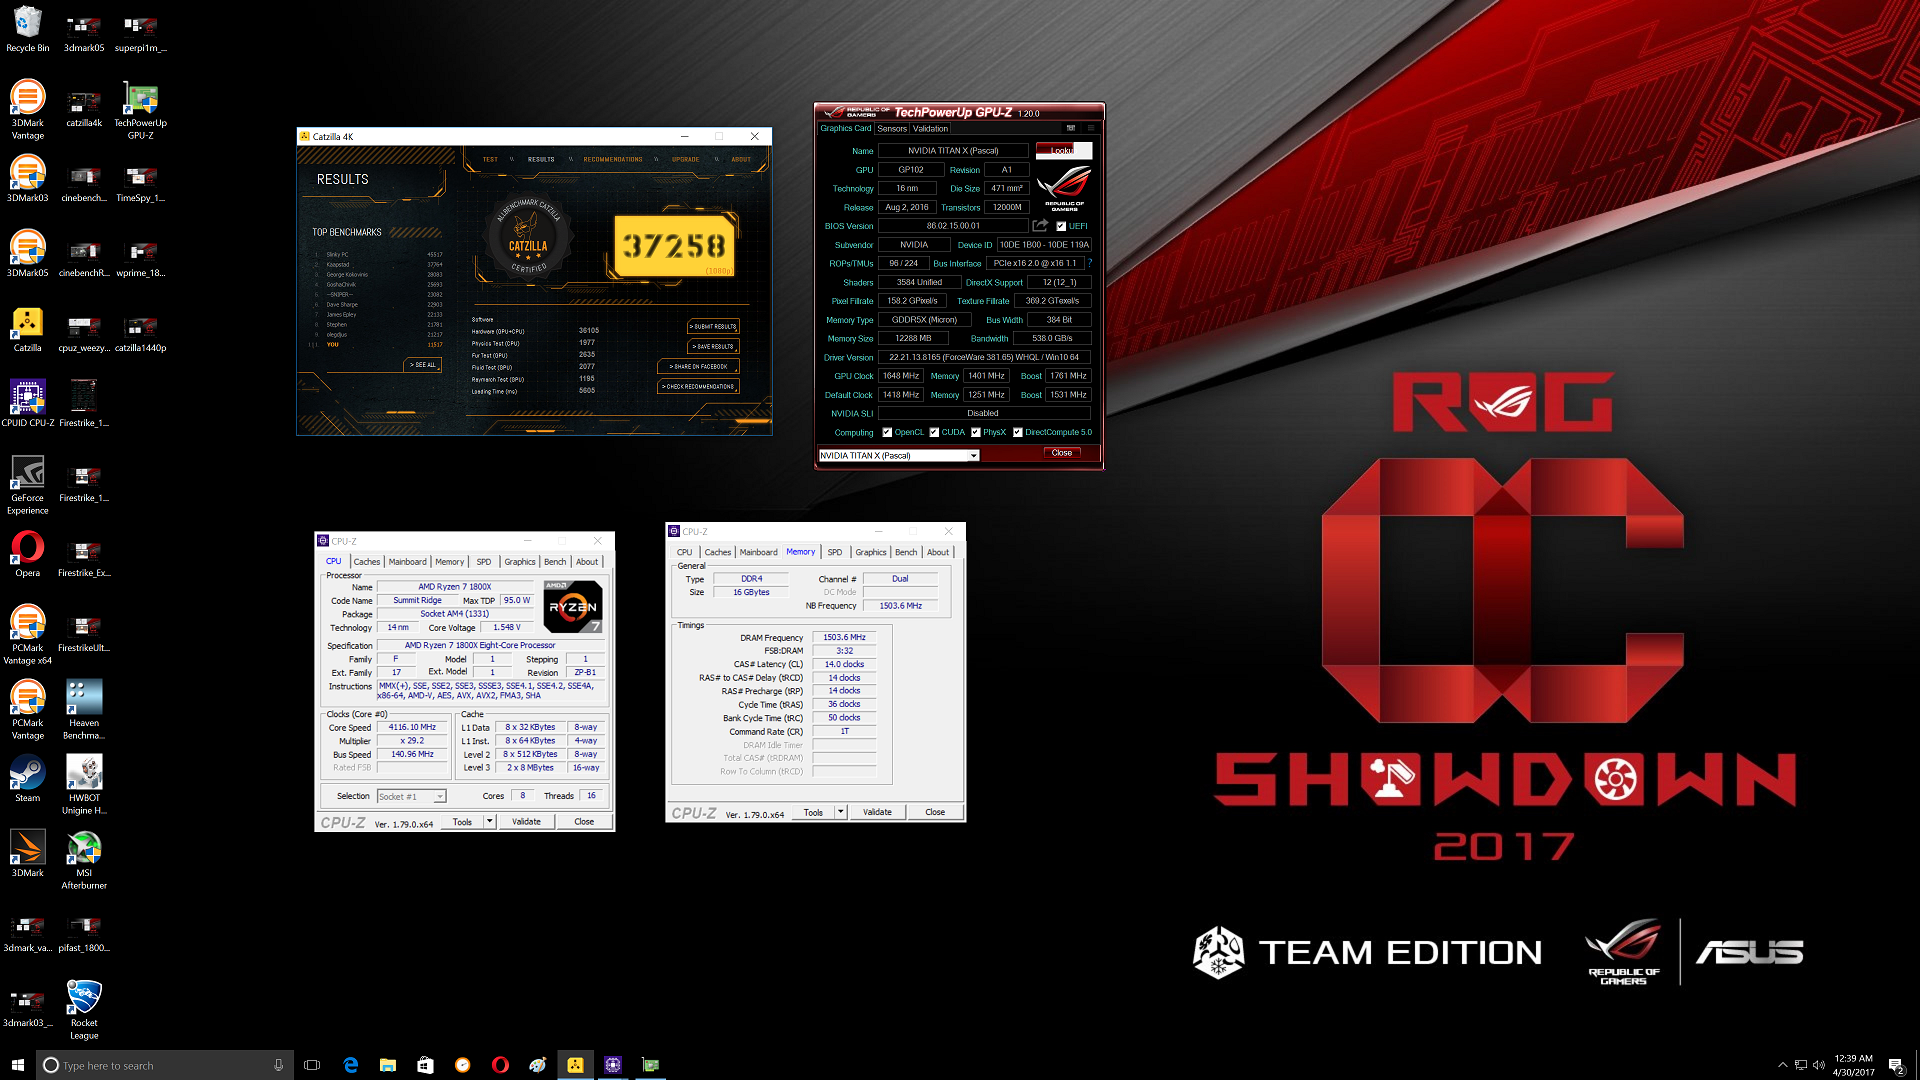Viewport: 1920px width, 1080px height.
Task: Expand the GPU selection dropdown in GPU-Z
Action: (973, 456)
